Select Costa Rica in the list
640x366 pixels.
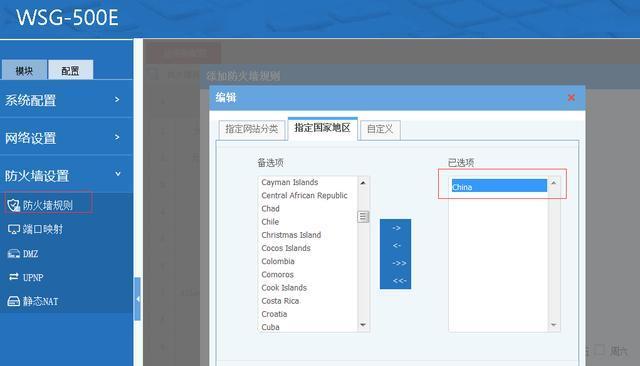click(280, 301)
